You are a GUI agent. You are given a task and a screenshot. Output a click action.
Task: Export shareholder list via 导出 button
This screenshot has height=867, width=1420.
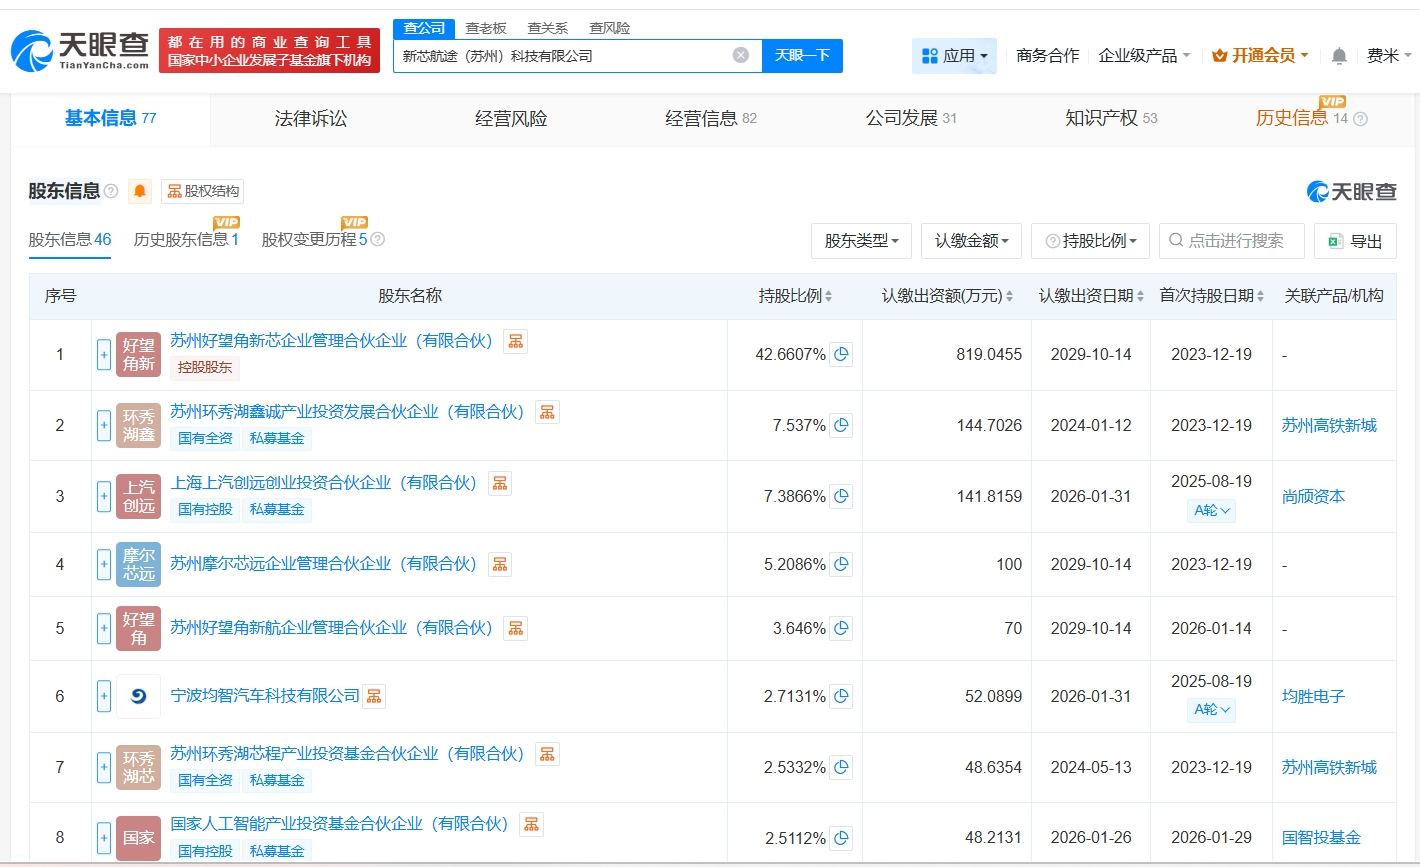click(x=1355, y=241)
